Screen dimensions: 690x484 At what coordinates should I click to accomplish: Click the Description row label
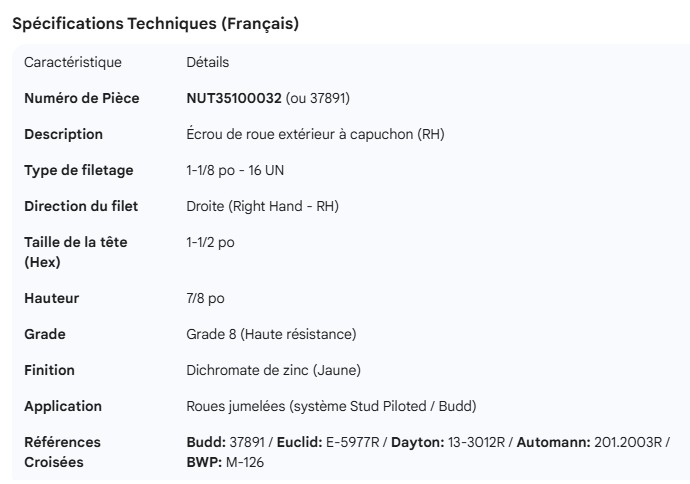(63, 134)
